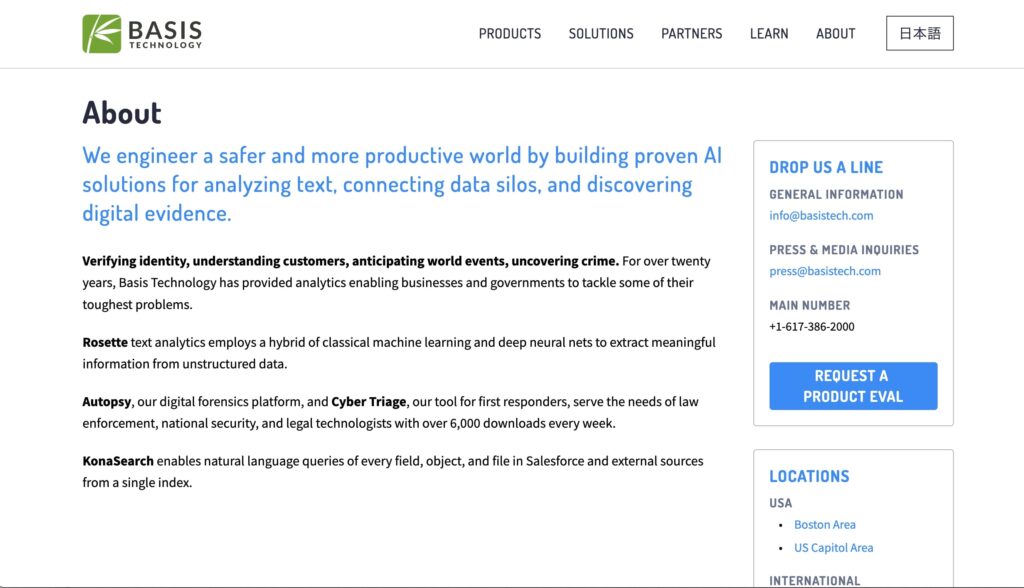Click the LOCATIONS sidebar heading
The width and height of the screenshot is (1024, 588).
coord(809,477)
